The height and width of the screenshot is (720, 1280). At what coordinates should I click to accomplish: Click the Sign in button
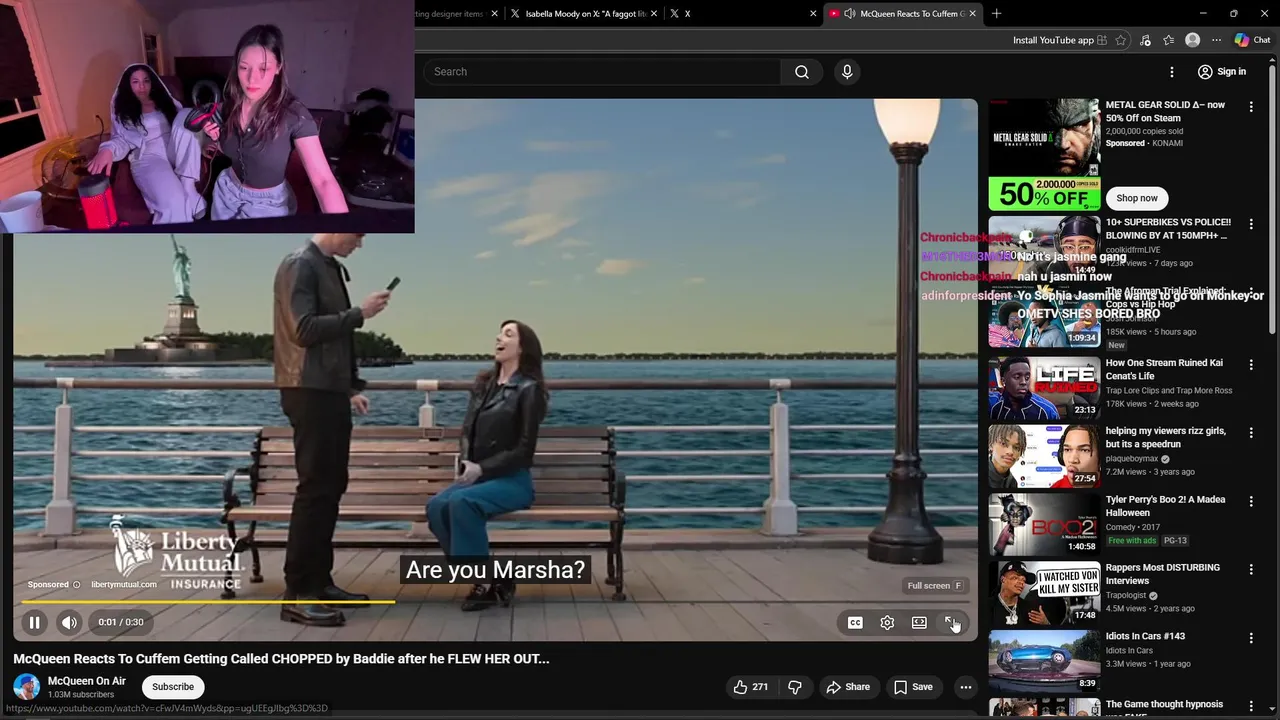click(1222, 72)
